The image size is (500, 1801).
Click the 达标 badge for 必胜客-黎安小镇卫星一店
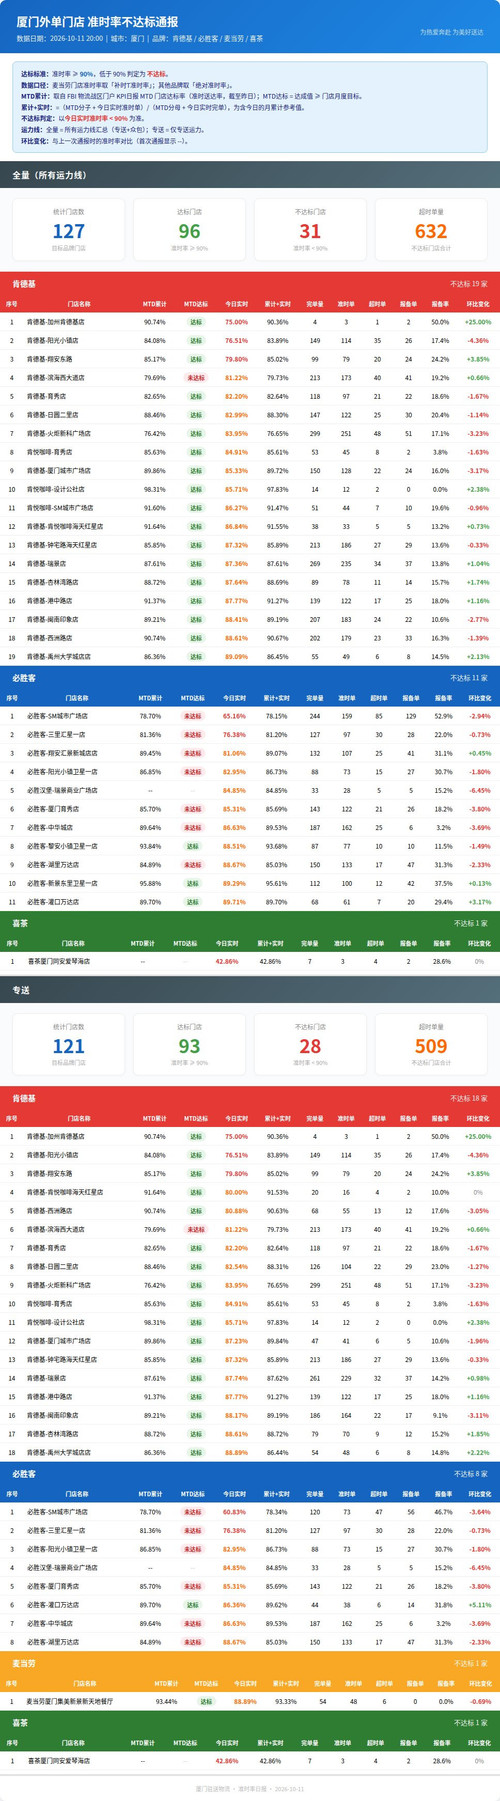point(192,846)
